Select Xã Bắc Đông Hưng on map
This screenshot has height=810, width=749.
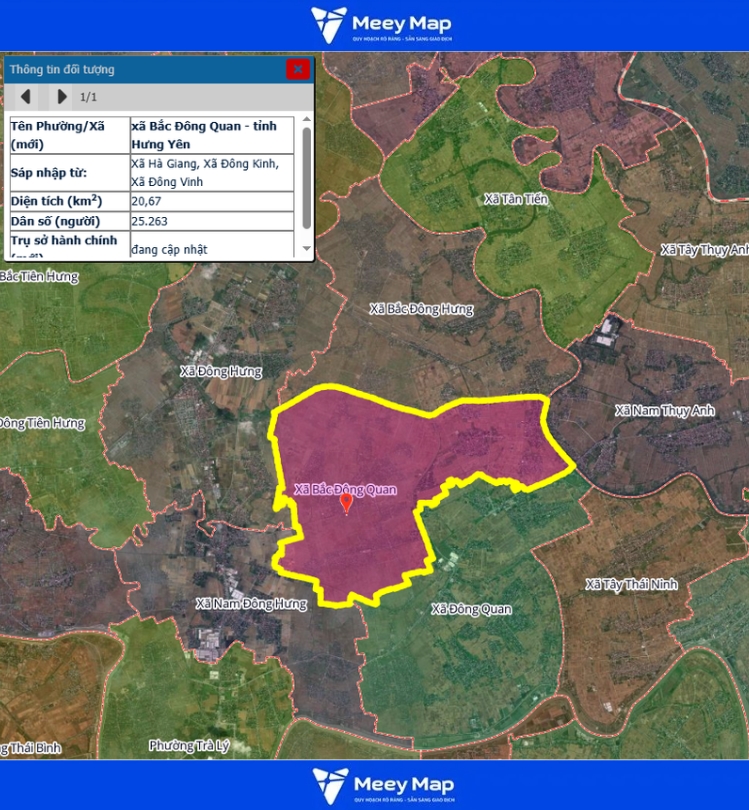click(421, 309)
